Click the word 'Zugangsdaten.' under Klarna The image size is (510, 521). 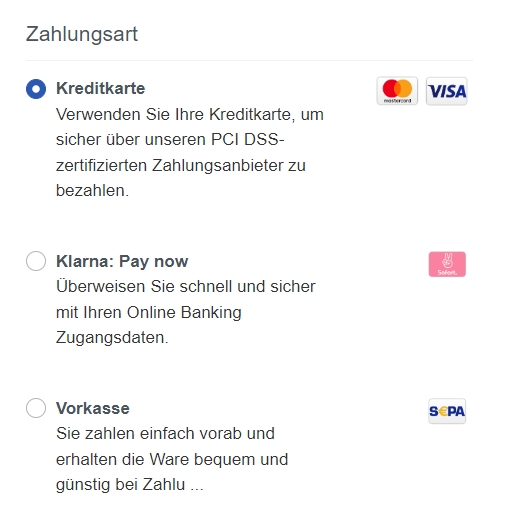[x=112, y=338]
